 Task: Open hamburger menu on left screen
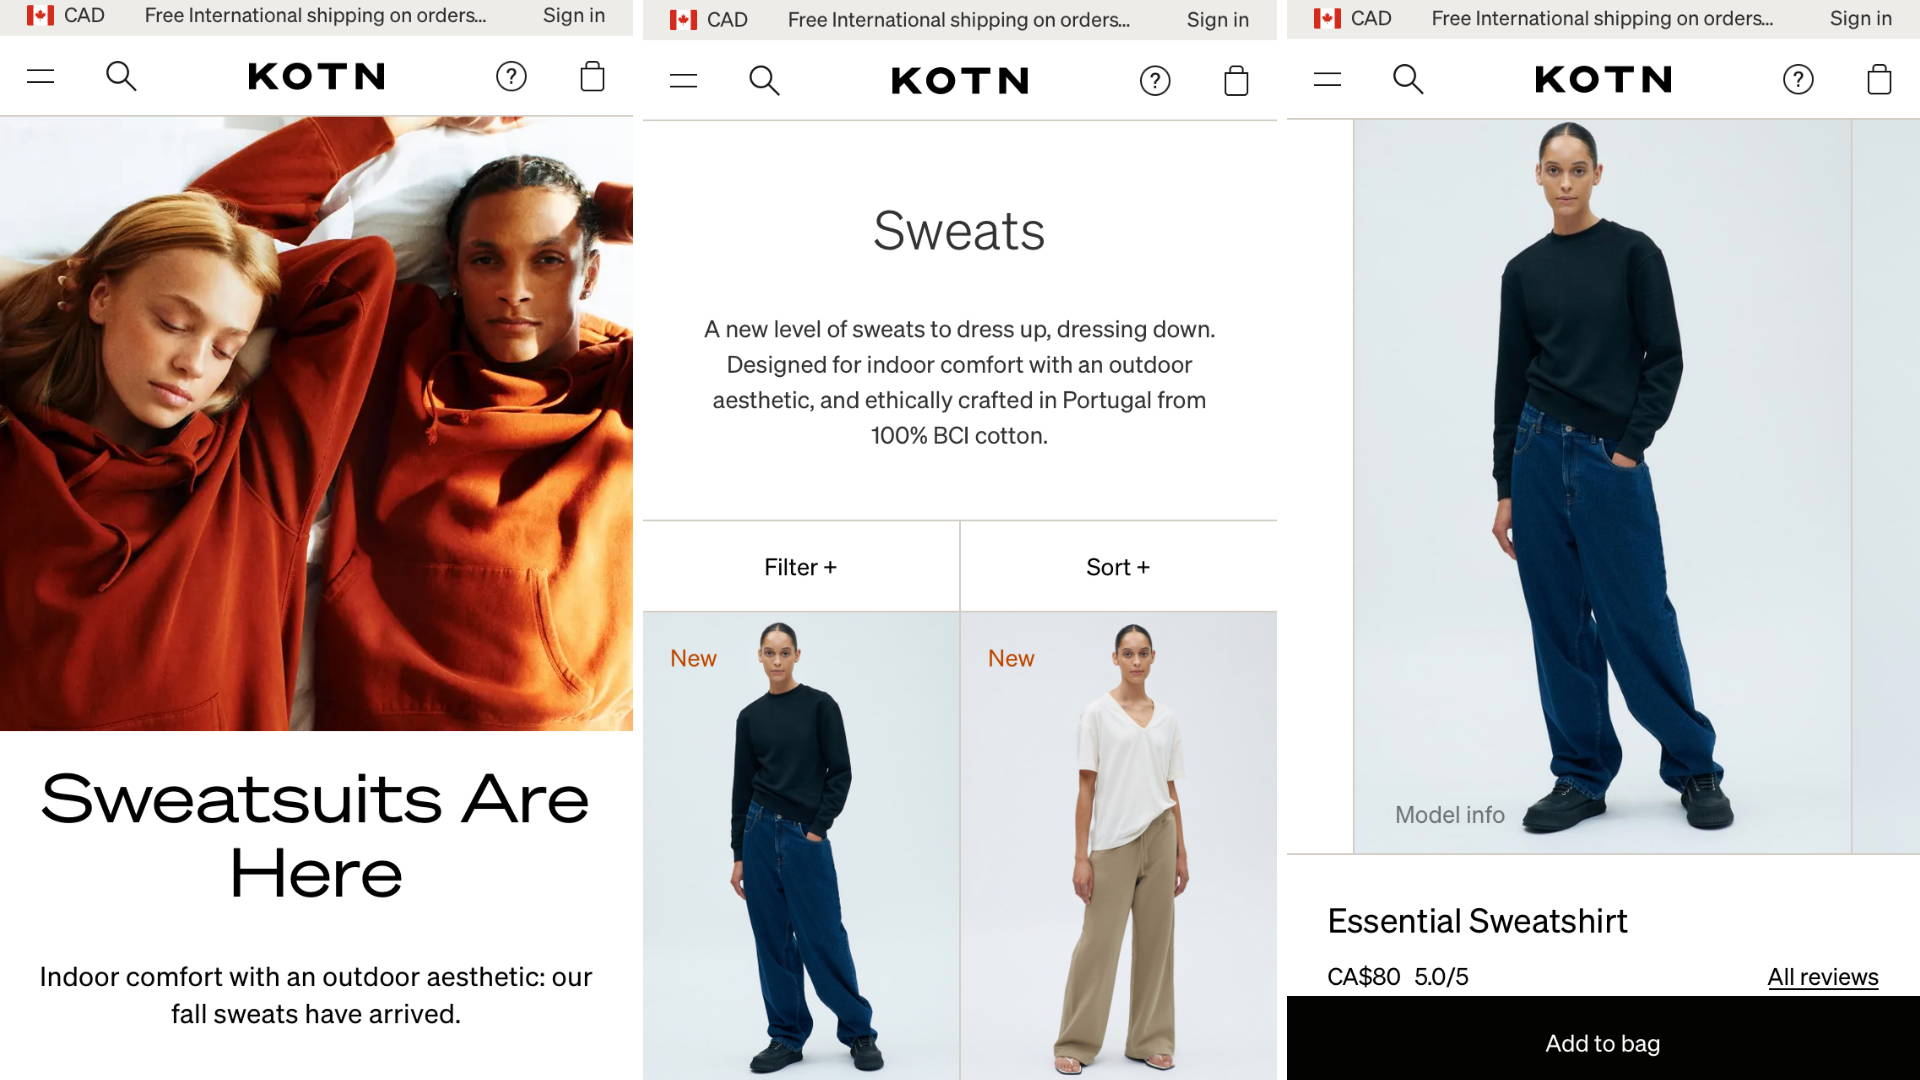click(40, 76)
